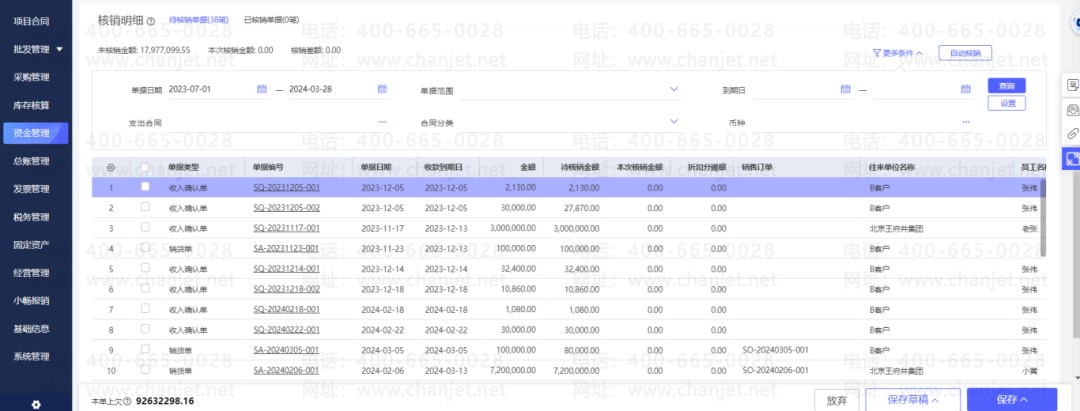Switch to 已核销单据 tab
The width and height of the screenshot is (1080, 411).
(x=271, y=20)
